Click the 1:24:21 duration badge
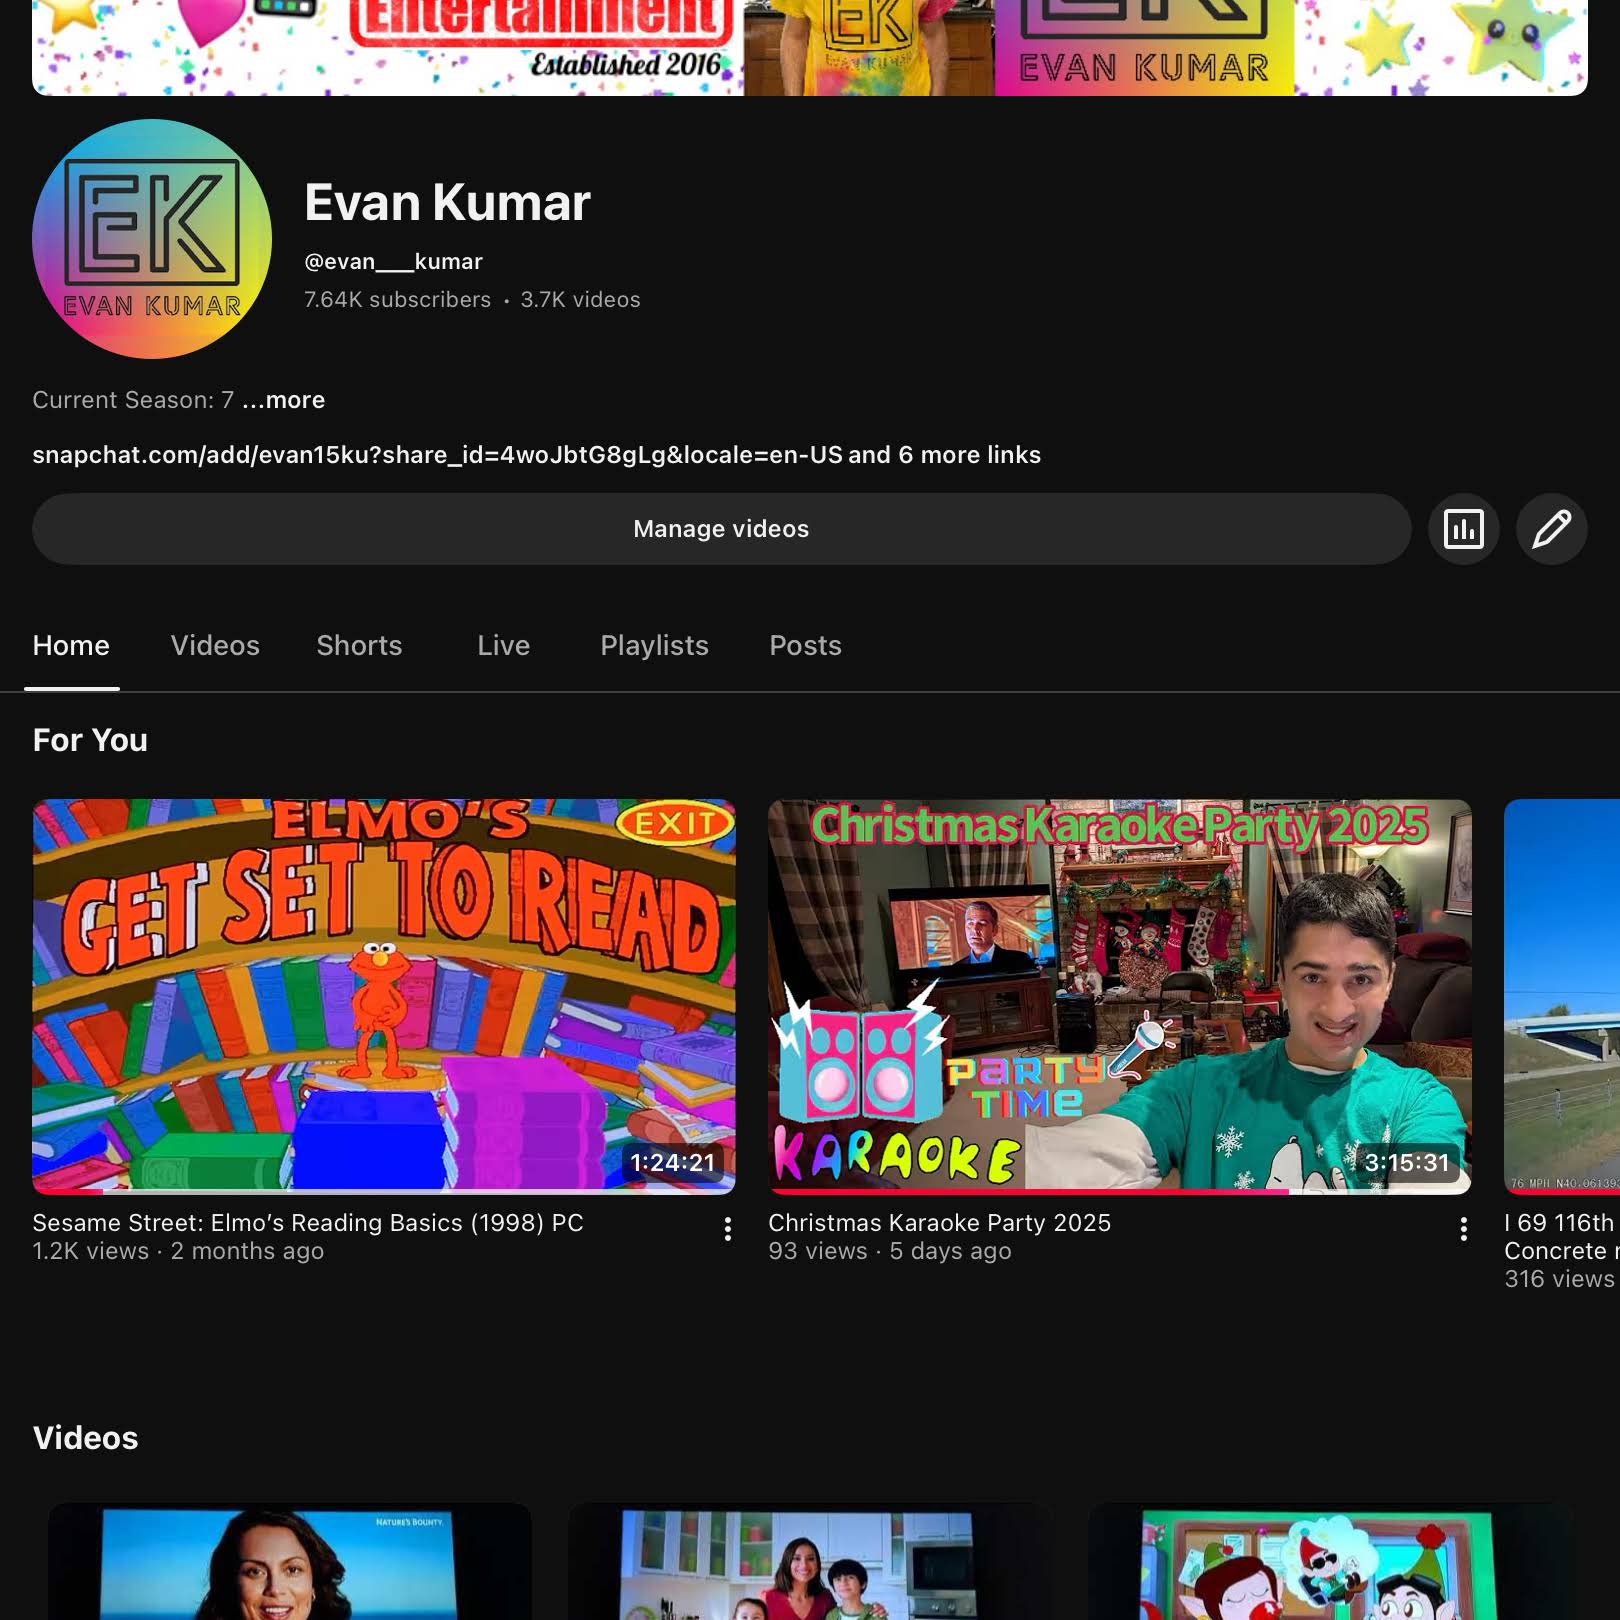 pos(673,1162)
